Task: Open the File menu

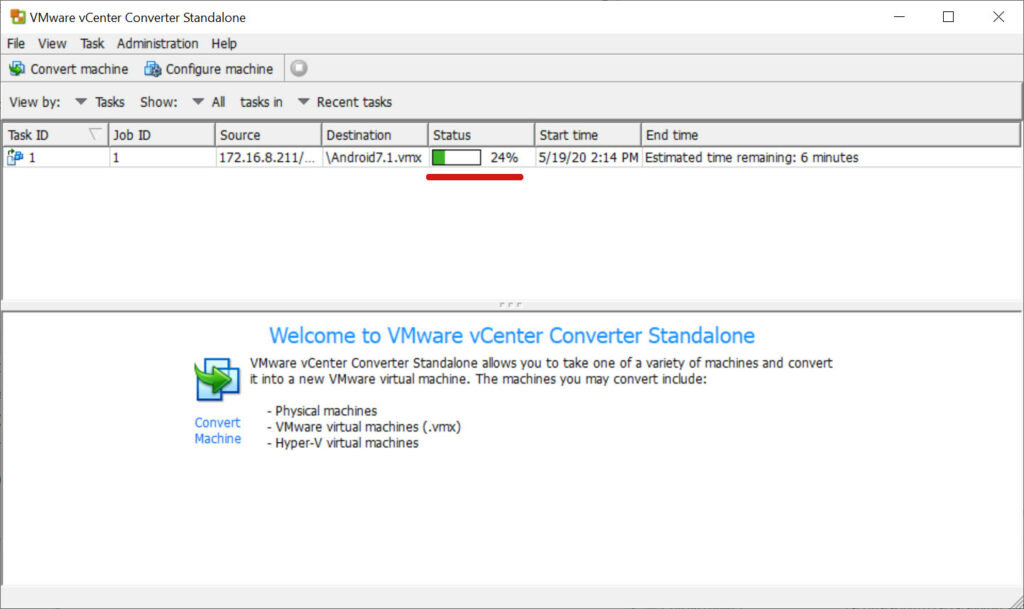Action: 16,44
